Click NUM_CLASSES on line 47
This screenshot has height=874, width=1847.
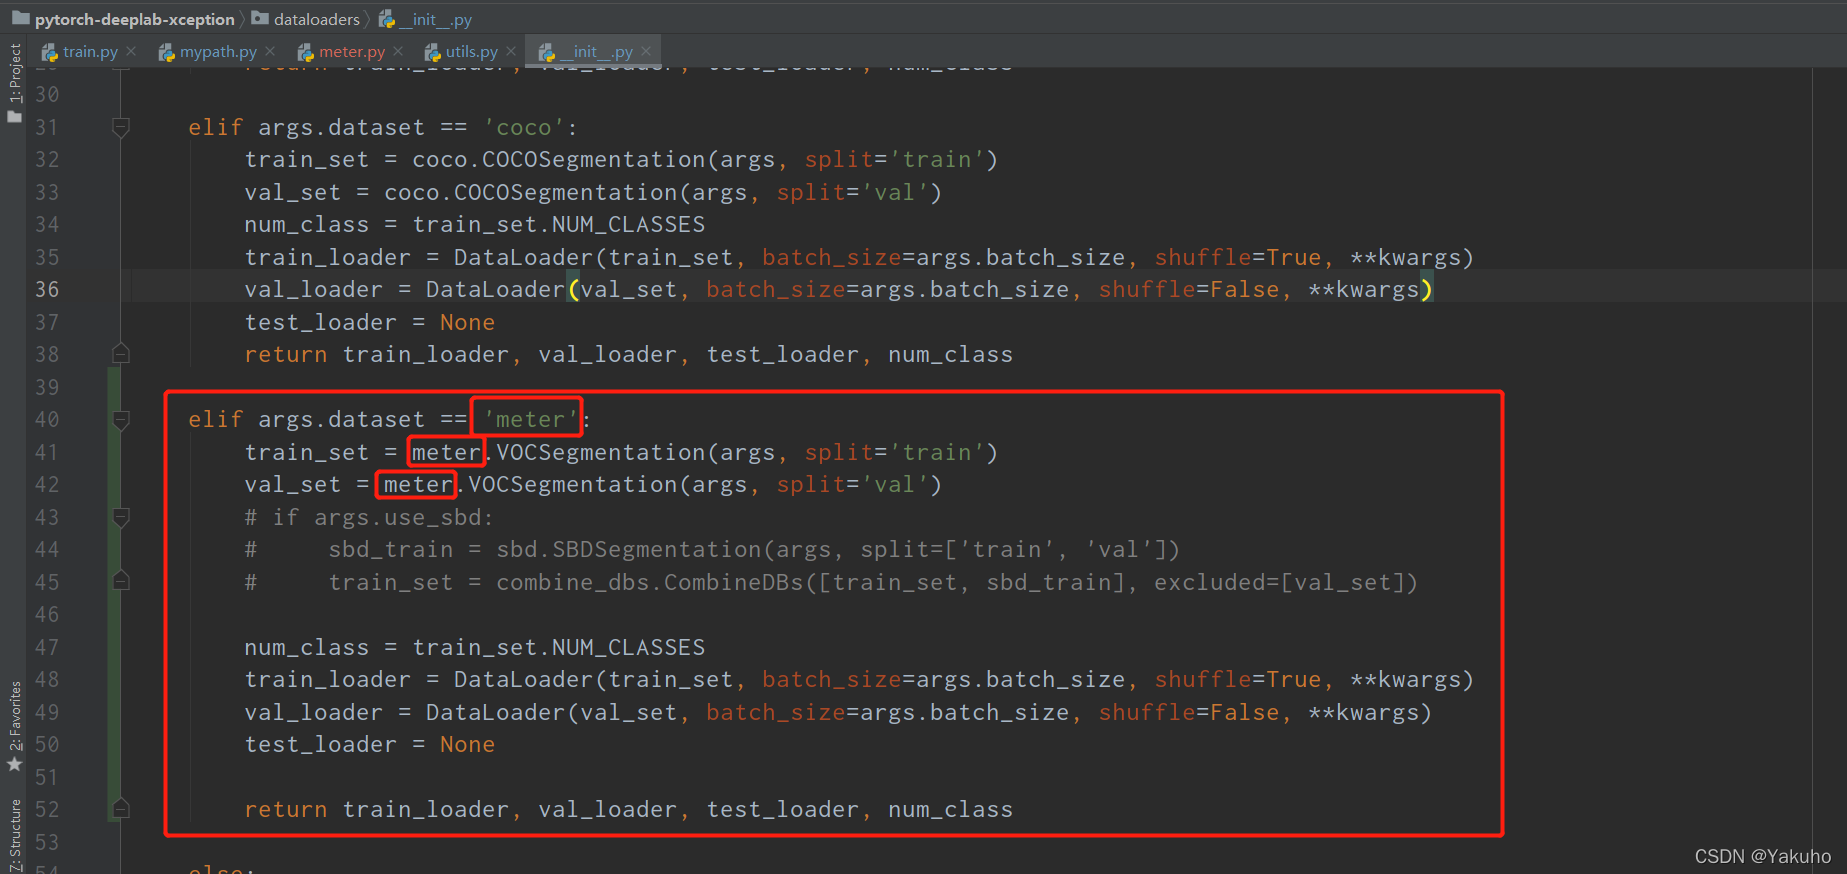628,647
